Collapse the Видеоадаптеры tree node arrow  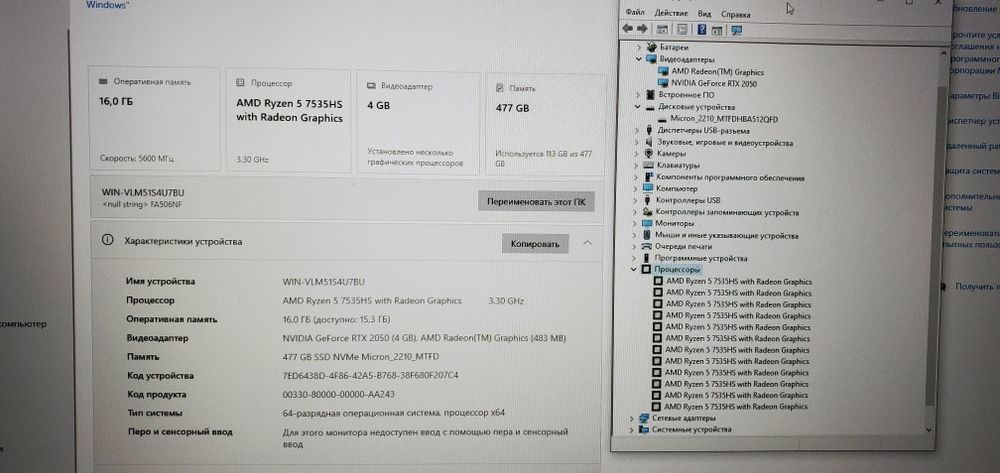click(638, 59)
